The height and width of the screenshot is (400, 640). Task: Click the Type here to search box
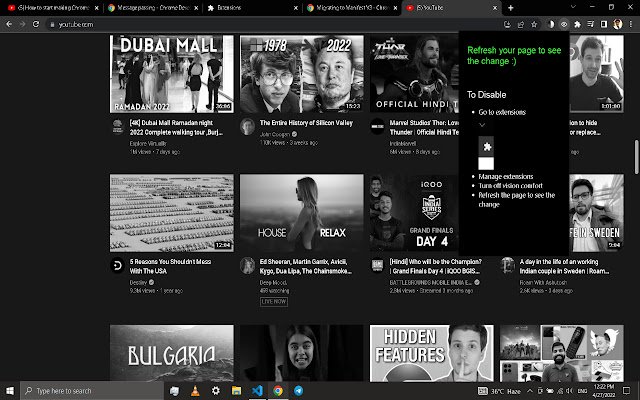click(x=92, y=391)
